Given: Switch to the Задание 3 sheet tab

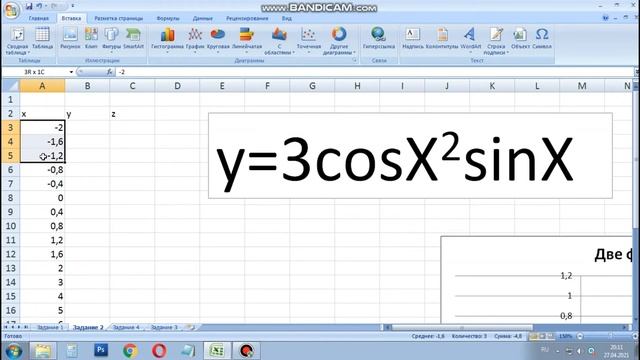Looking at the screenshot, I should pyautogui.click(x=164, y=327).
